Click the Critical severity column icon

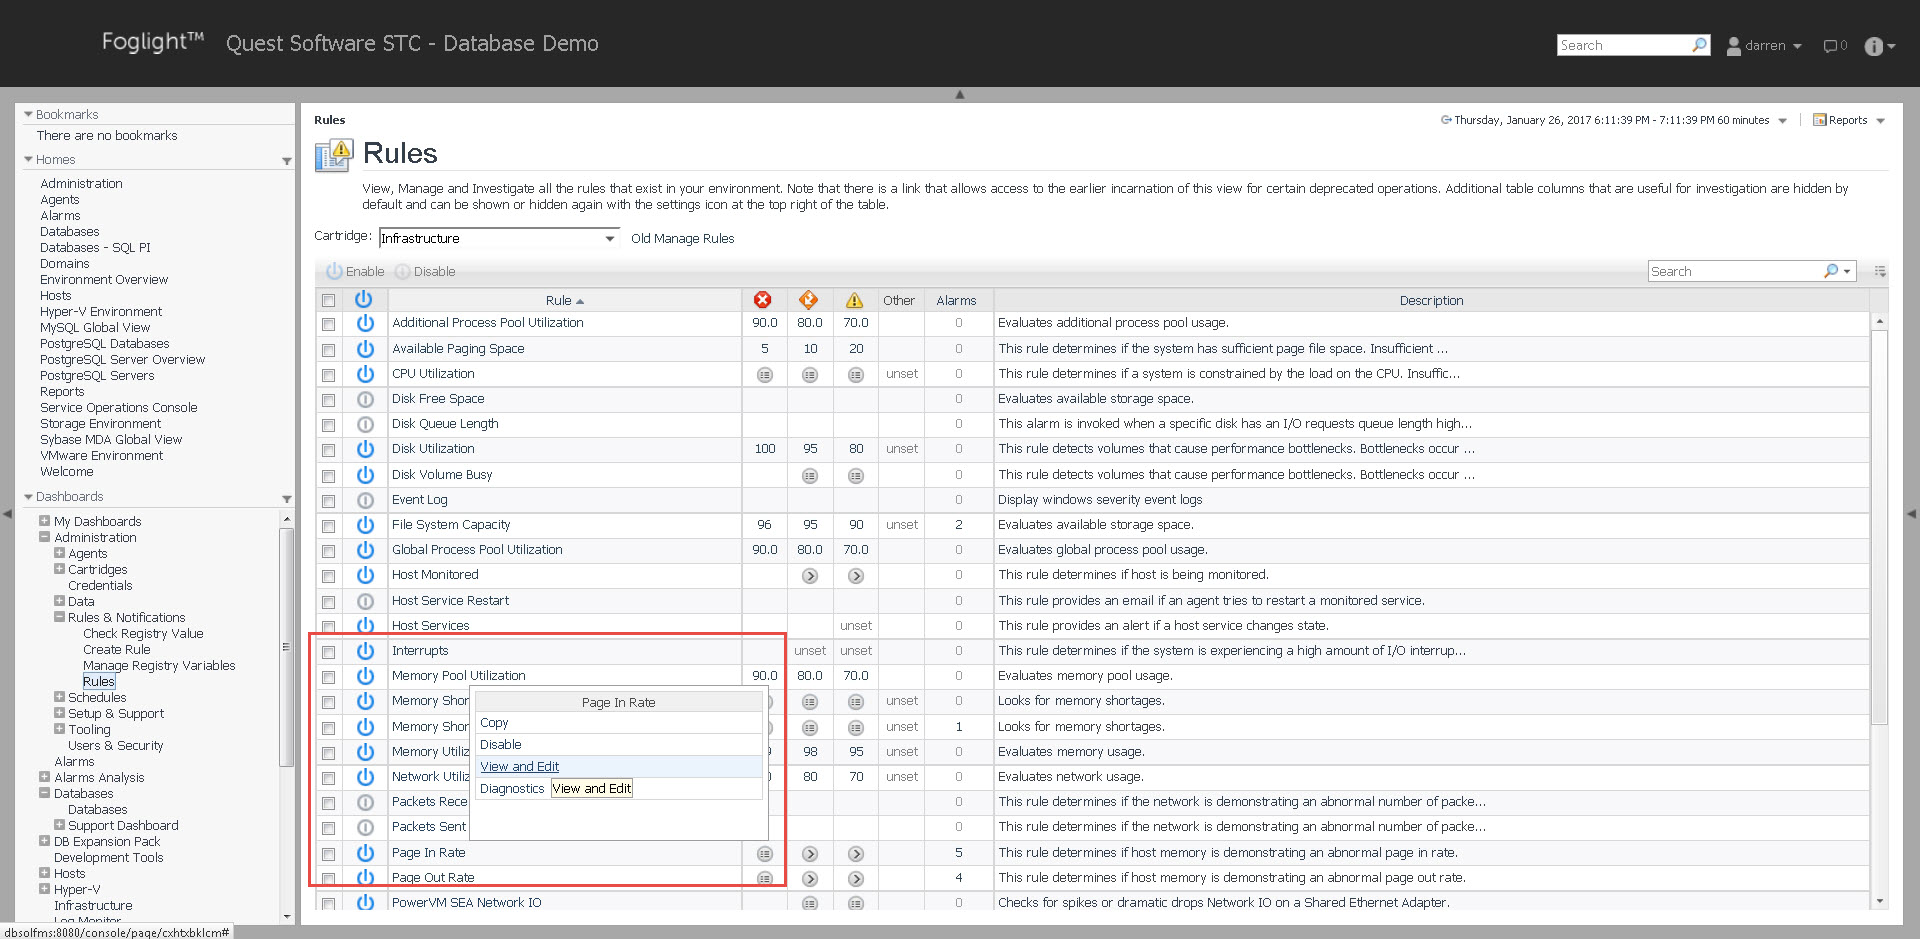point(809,300)
